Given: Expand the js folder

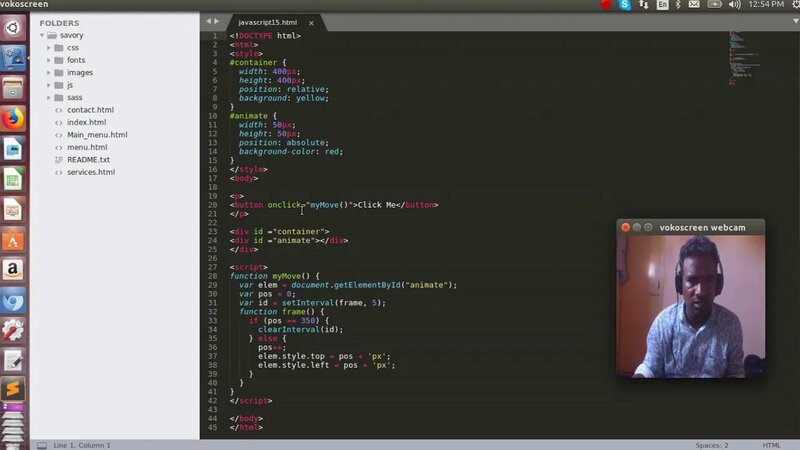Looking at the screenshot, I should (49, 85).
